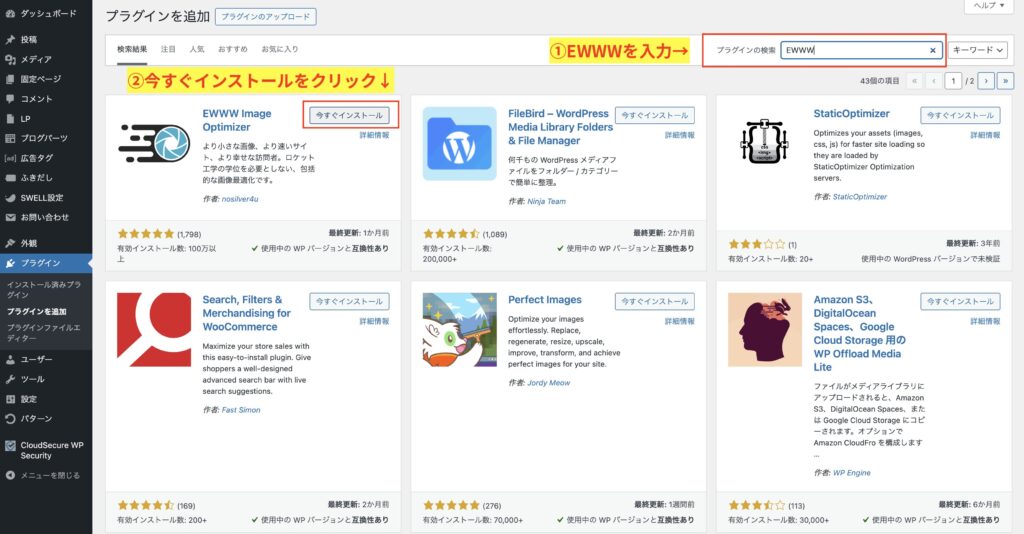Open the キーワード search type dropdown
Viewport: 1024px width, 534px height.
point(978,50)
